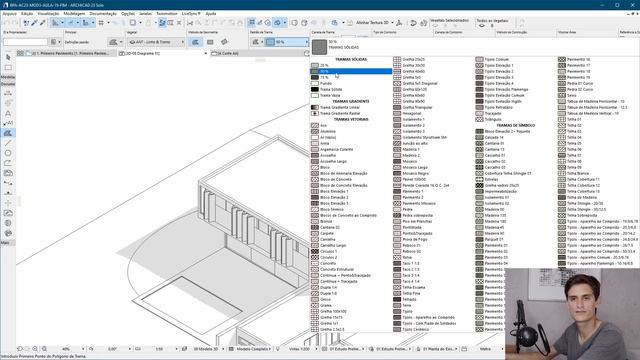Switch to the '1. Primeiro Pavimento' tab
Image resolution: width=640 pixels, height=360 pixels.
tap(70, 53)
